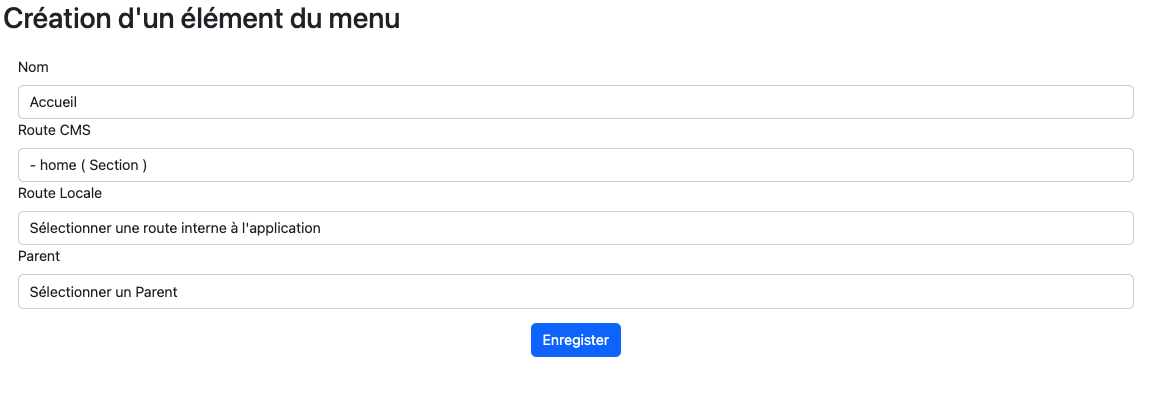Image resolution: width=1176 pixels, height=401 pixels.
Task: Click right edge of Parent select
Action: [x=1118, y=292]
